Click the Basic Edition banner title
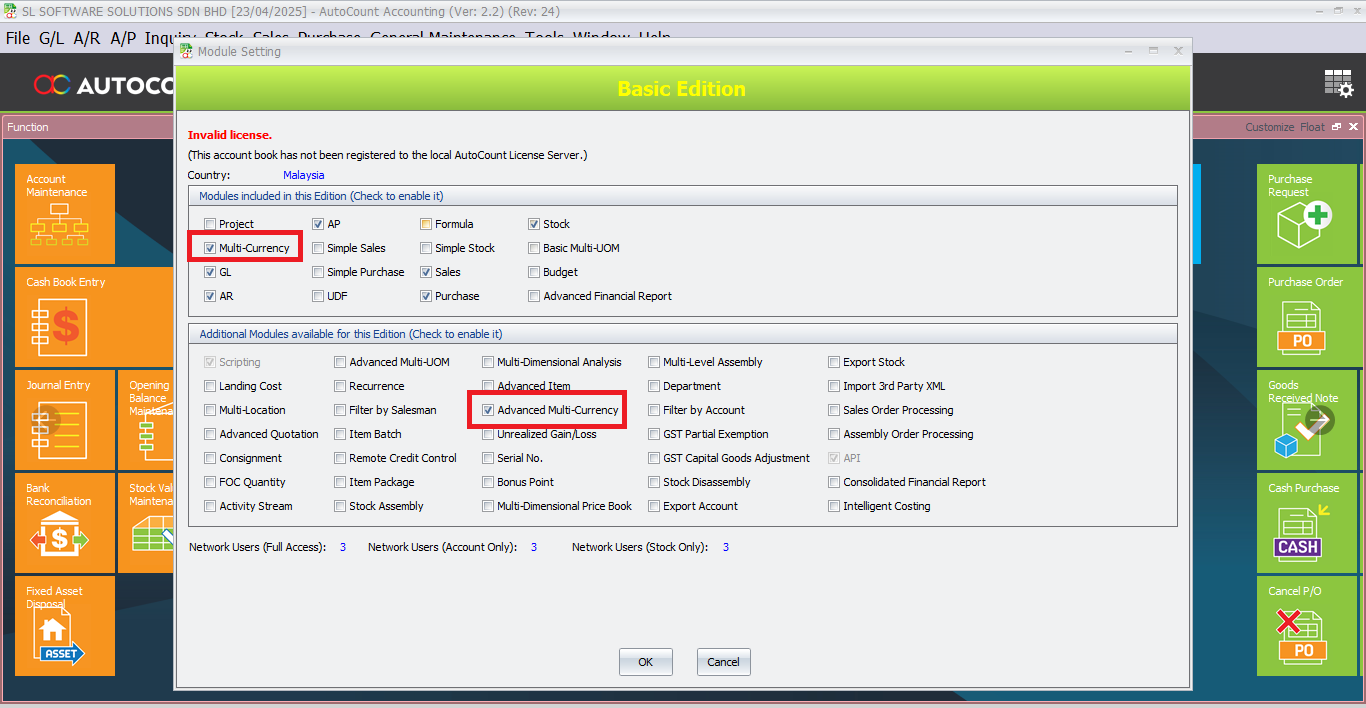 [x=682, y=89]
